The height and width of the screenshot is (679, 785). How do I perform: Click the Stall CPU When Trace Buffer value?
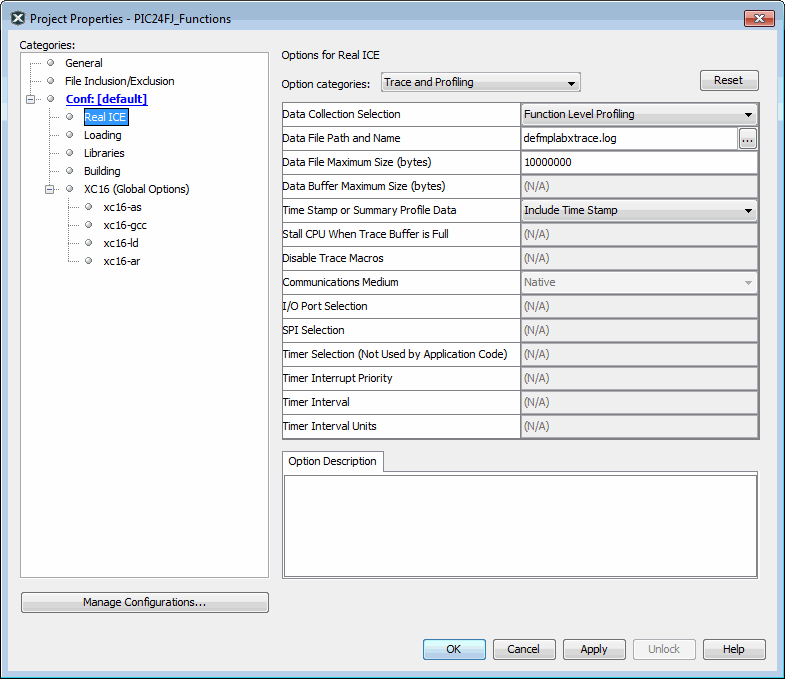pos(639,234)
